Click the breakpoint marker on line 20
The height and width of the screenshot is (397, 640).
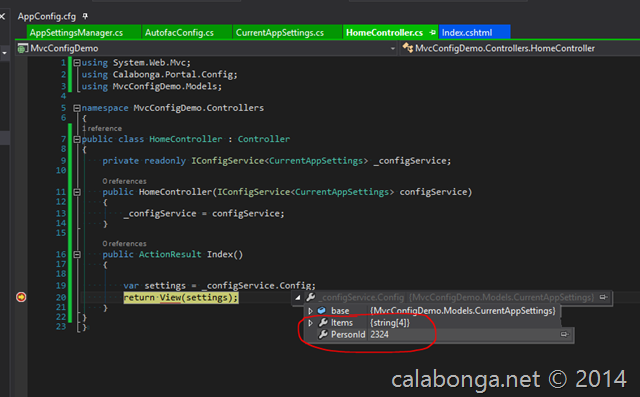pos(21,297)
